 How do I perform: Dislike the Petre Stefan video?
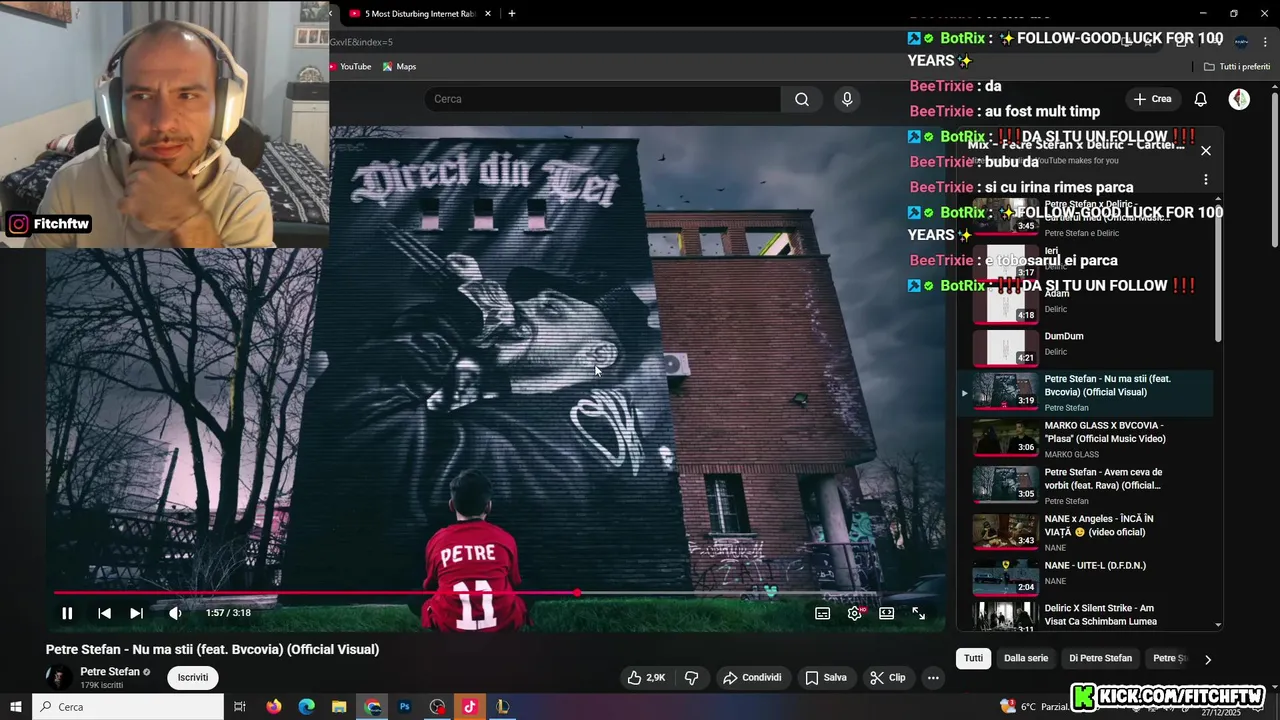tap(691, 677)
